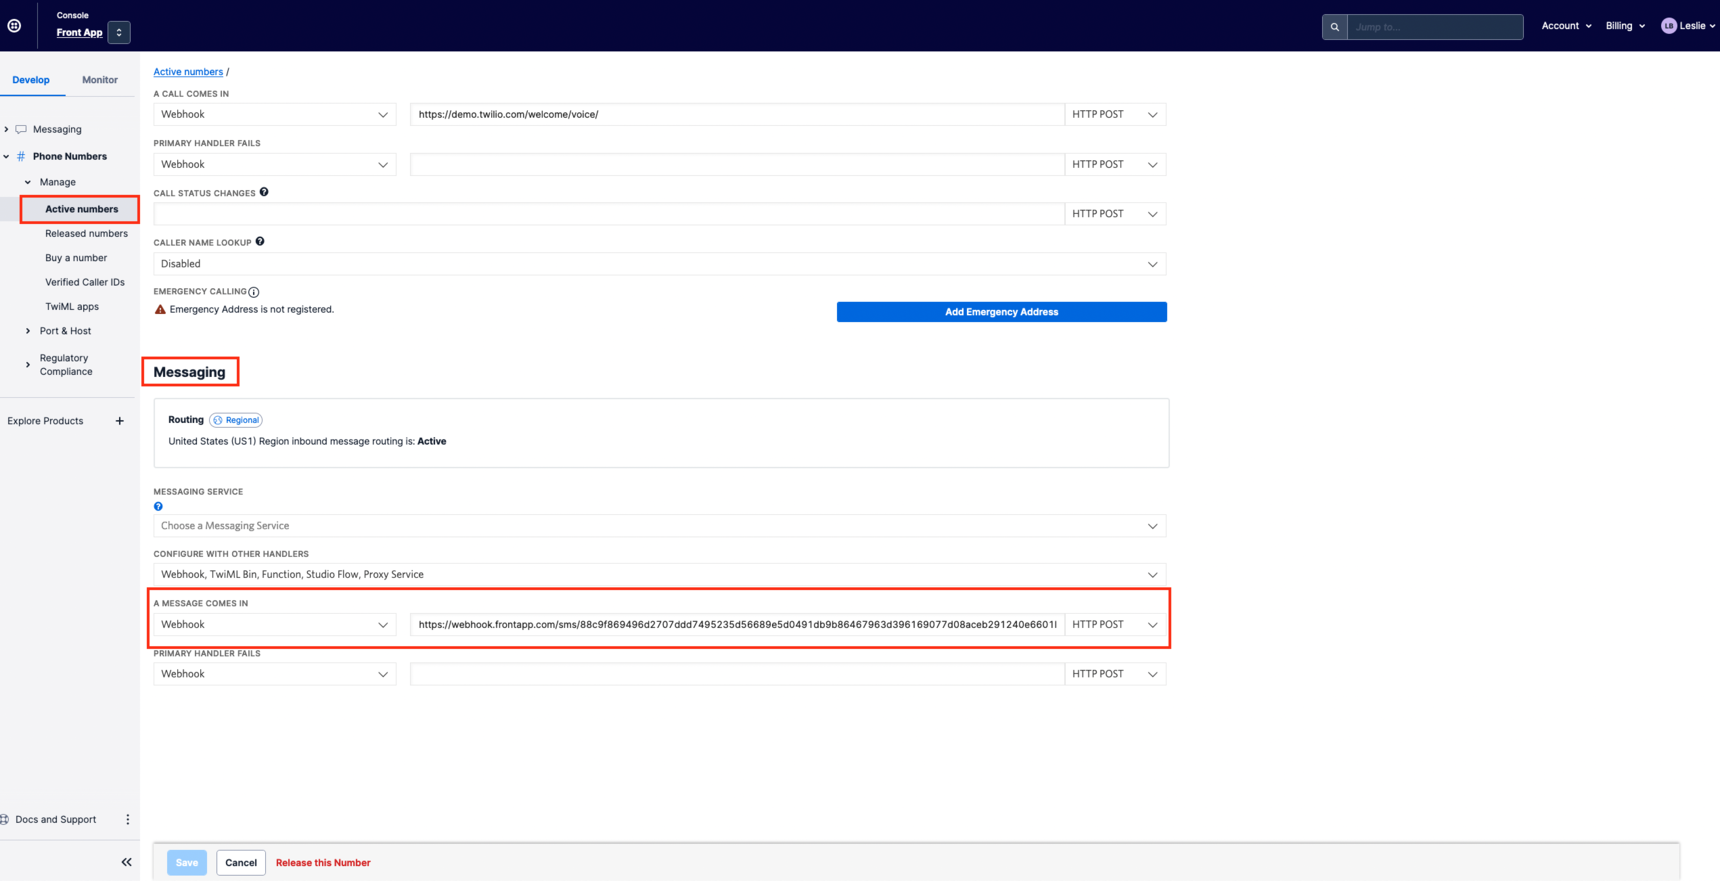Screen dimensions: 1720x881
Task: Switch to the Monitor tab
Action: (99, 80)
